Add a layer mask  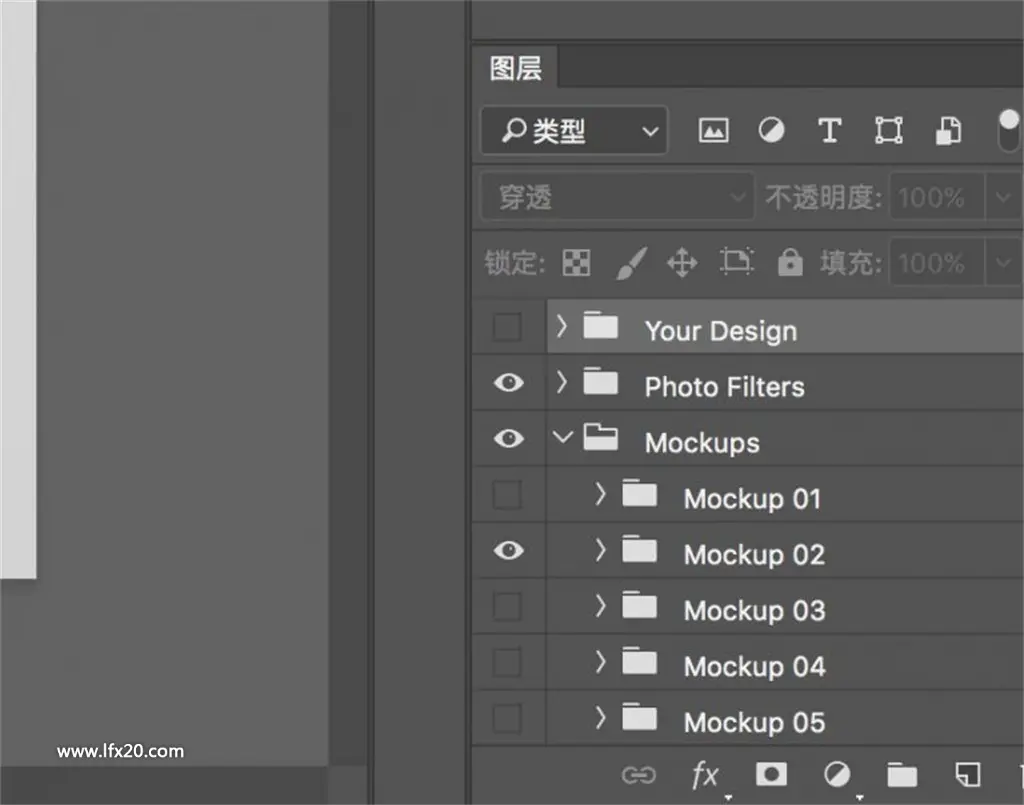coord(771,774)
